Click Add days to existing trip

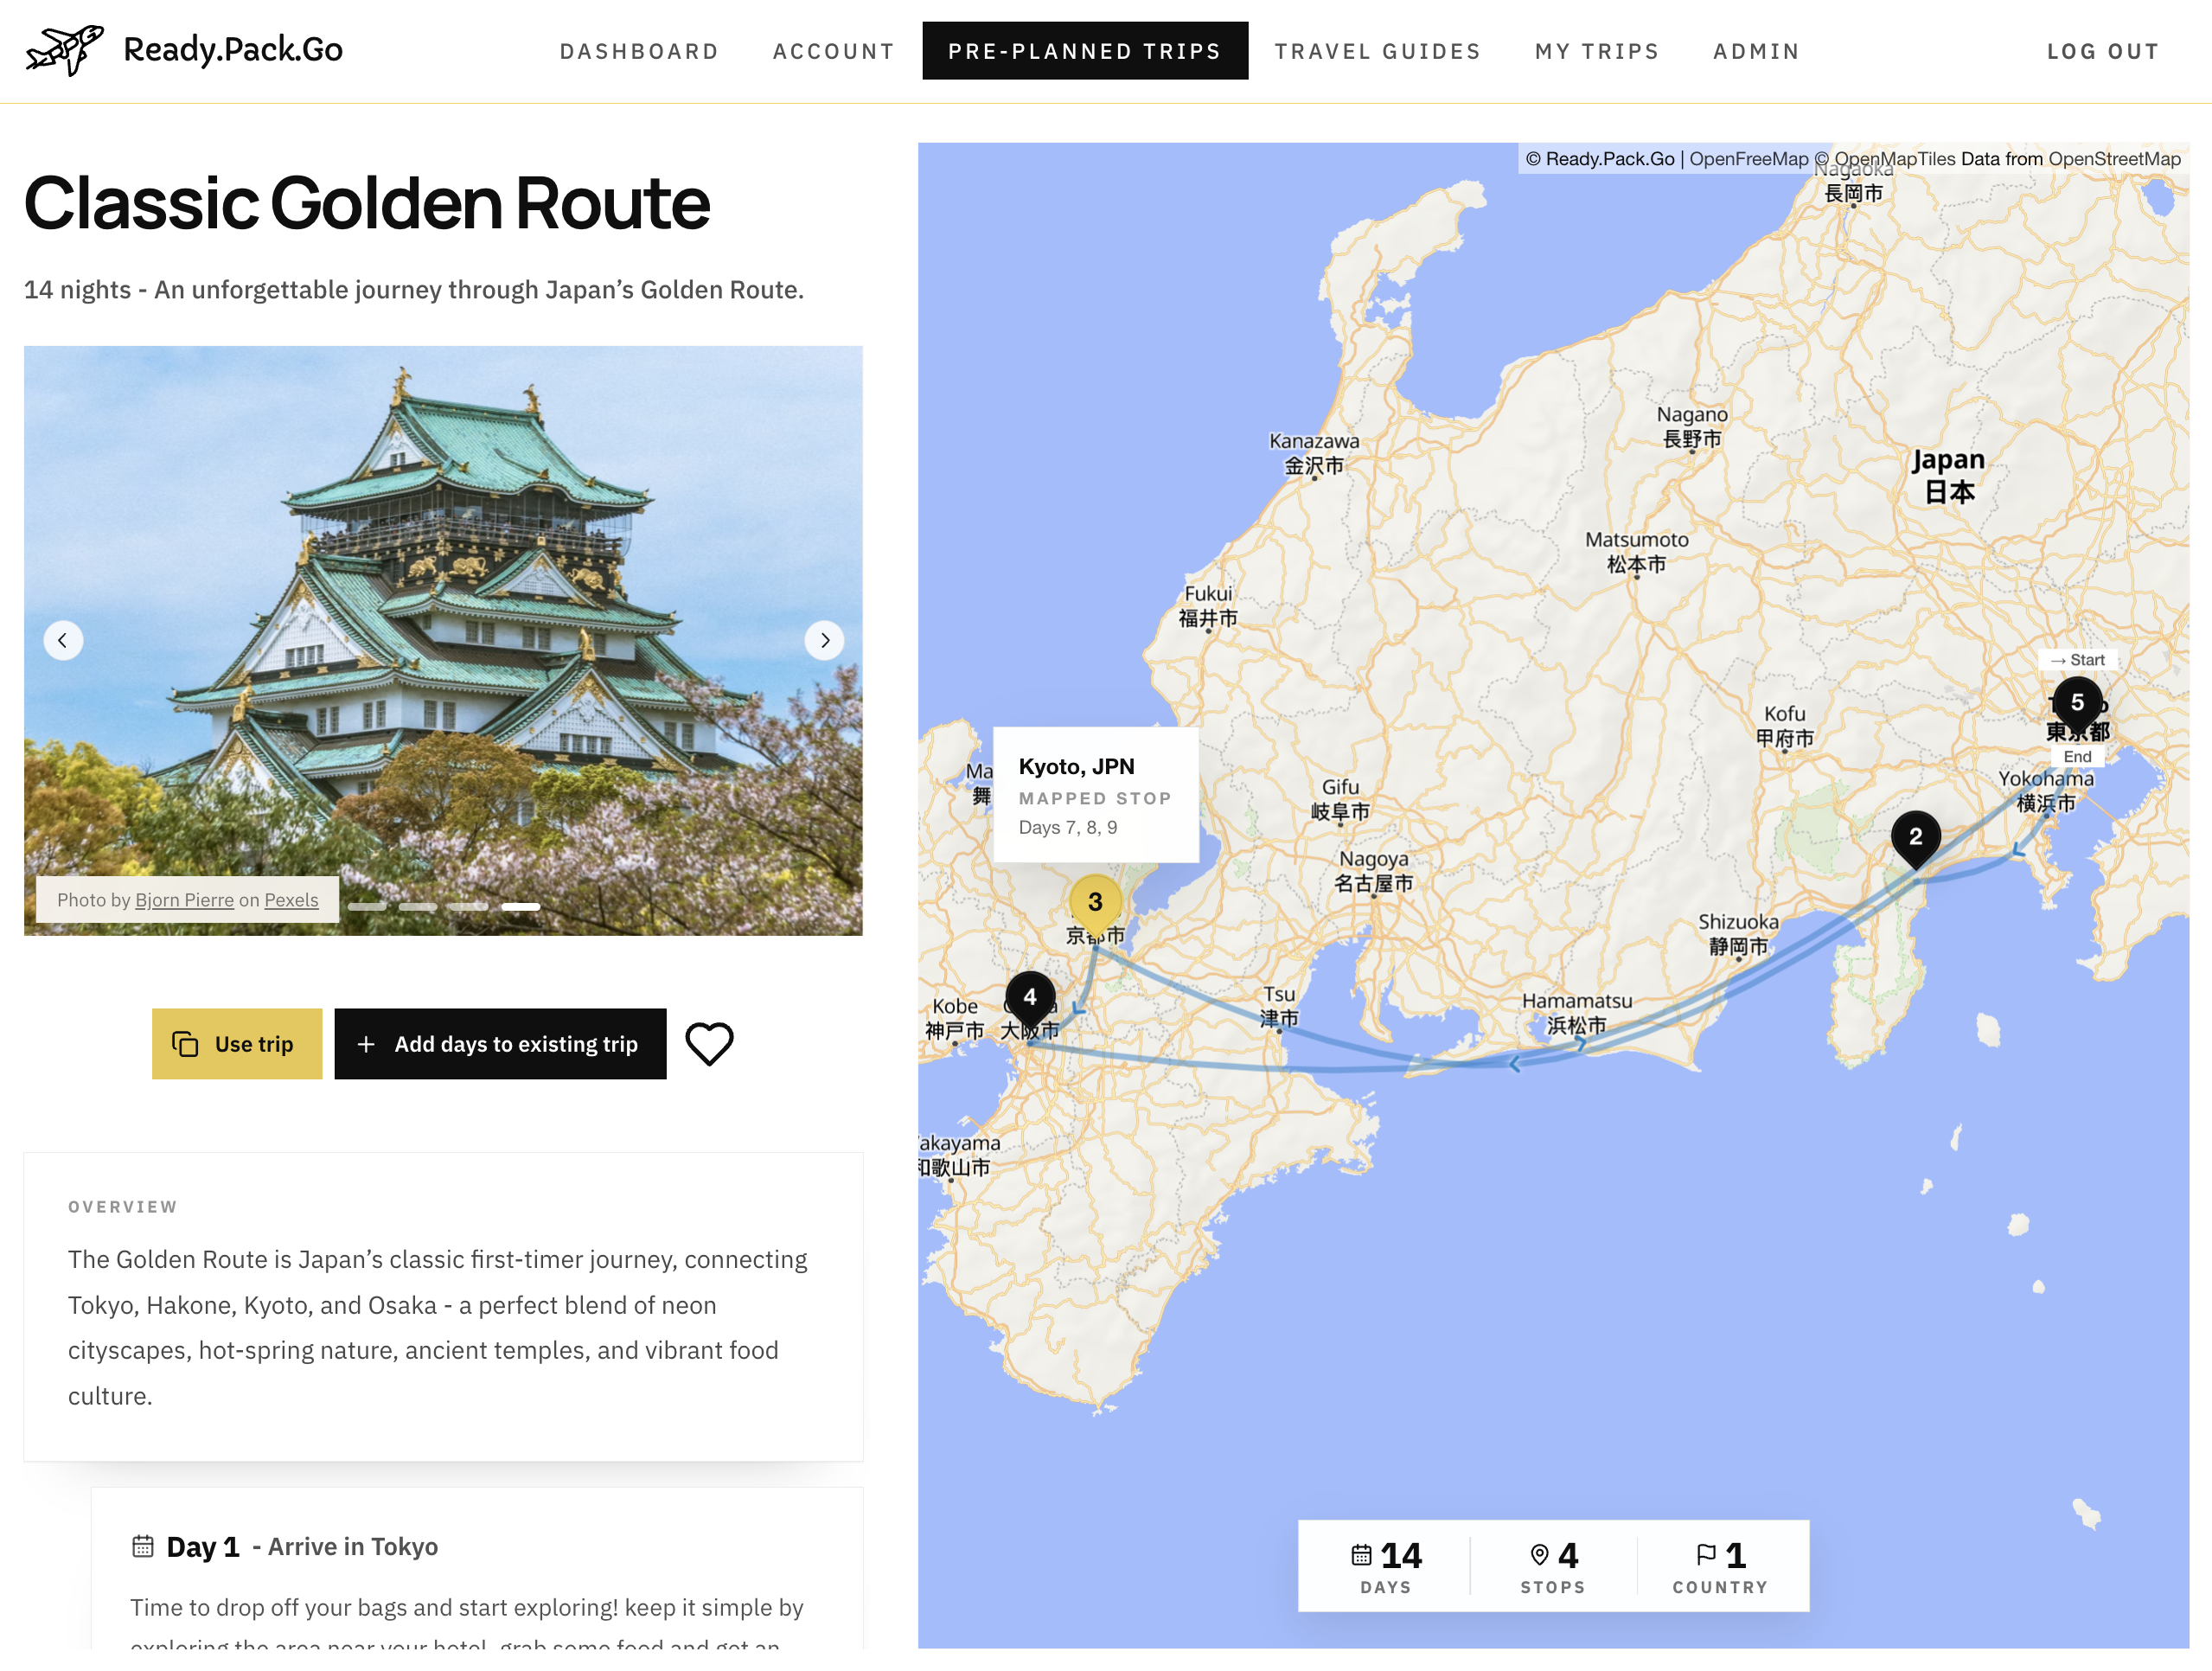500,1044
